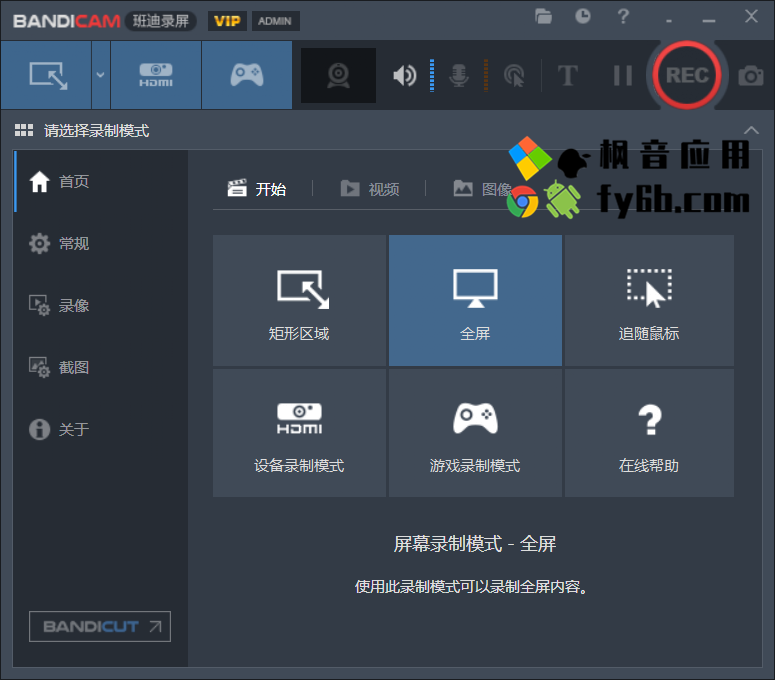Minimize the Bandicam window
The width and height of the screenshot is (775, 680).
tap(709, 20)
